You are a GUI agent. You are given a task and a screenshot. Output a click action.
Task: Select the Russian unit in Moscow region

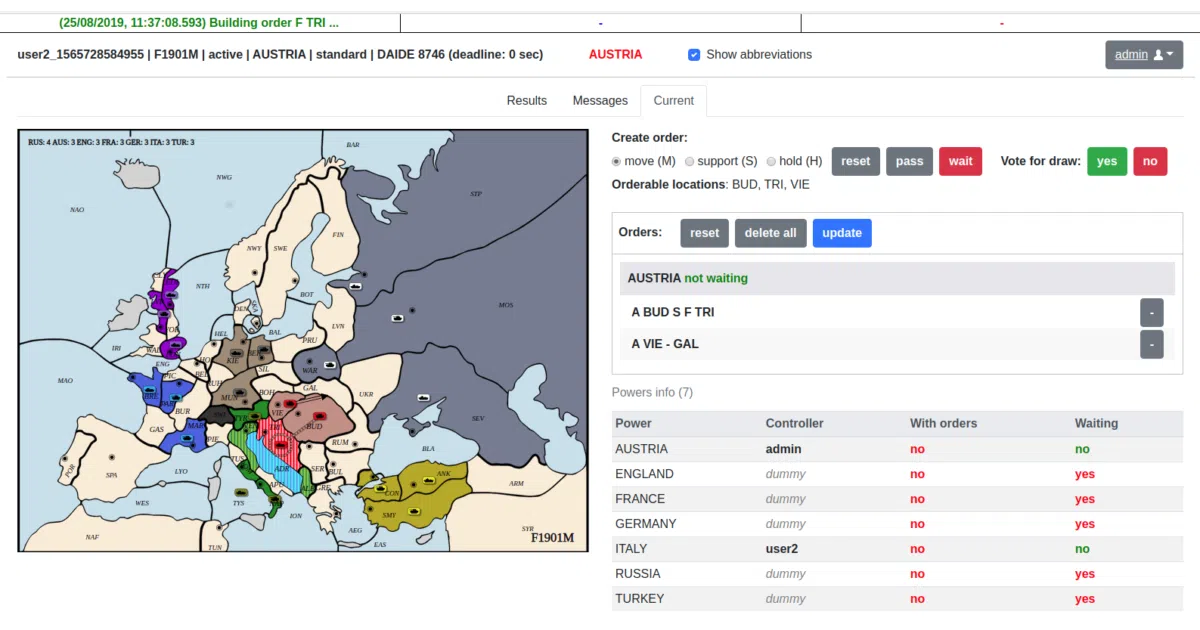[398, 319]
